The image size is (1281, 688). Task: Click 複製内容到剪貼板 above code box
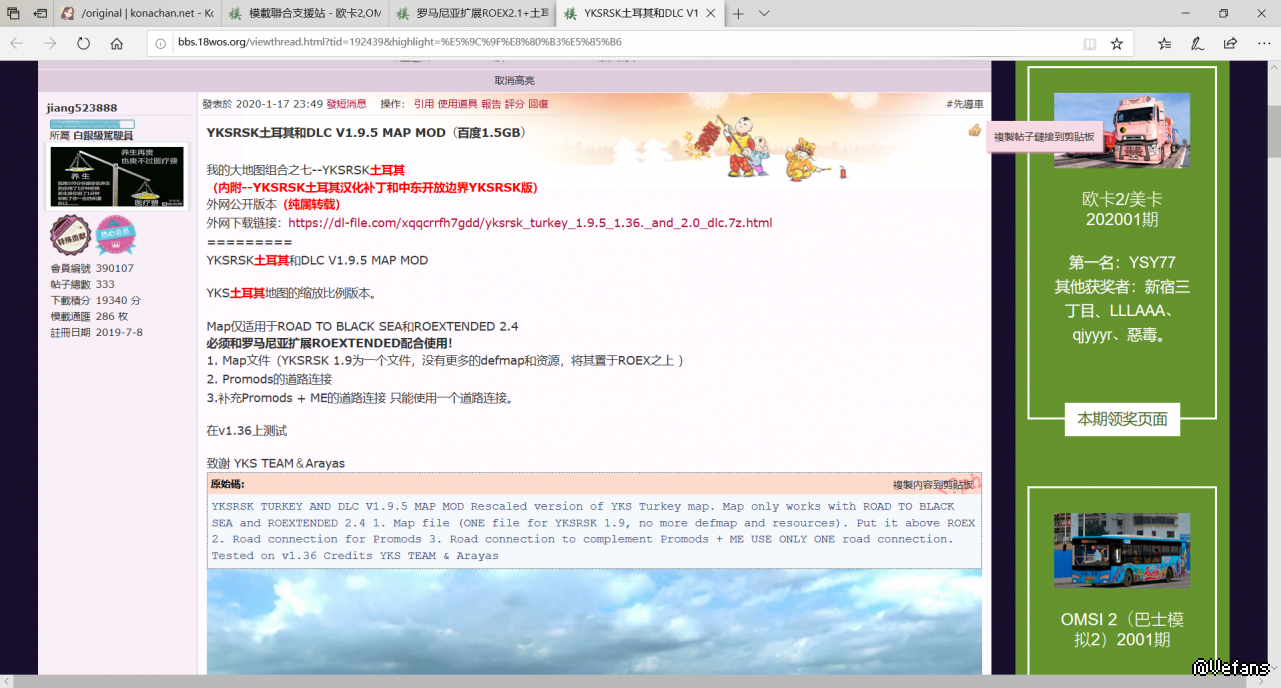coord(933,484)
